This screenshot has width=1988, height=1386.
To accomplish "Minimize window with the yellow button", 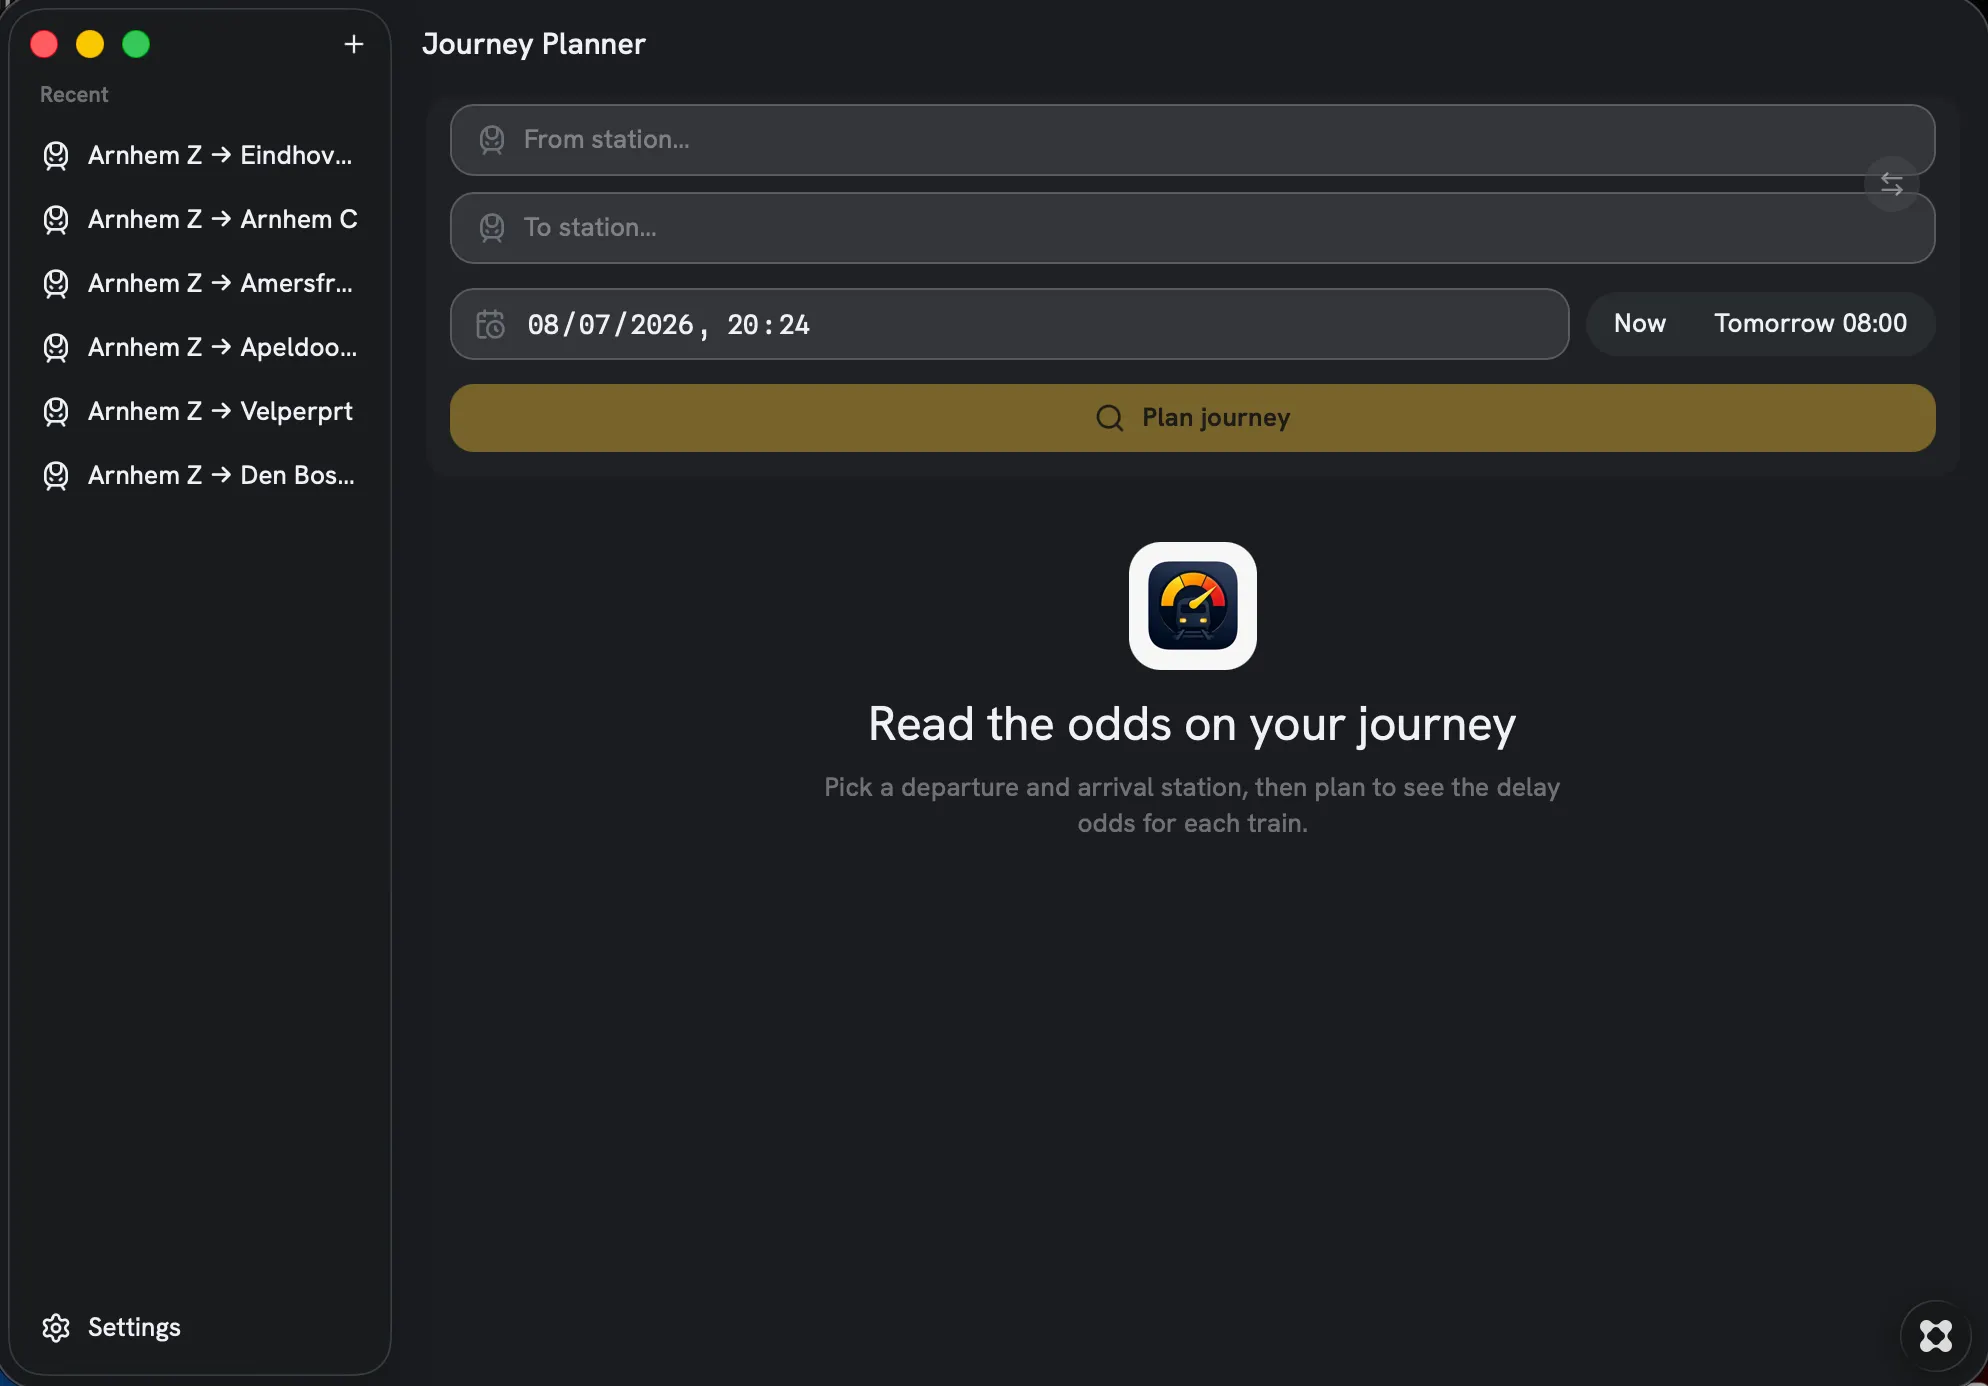I will 90,44.
